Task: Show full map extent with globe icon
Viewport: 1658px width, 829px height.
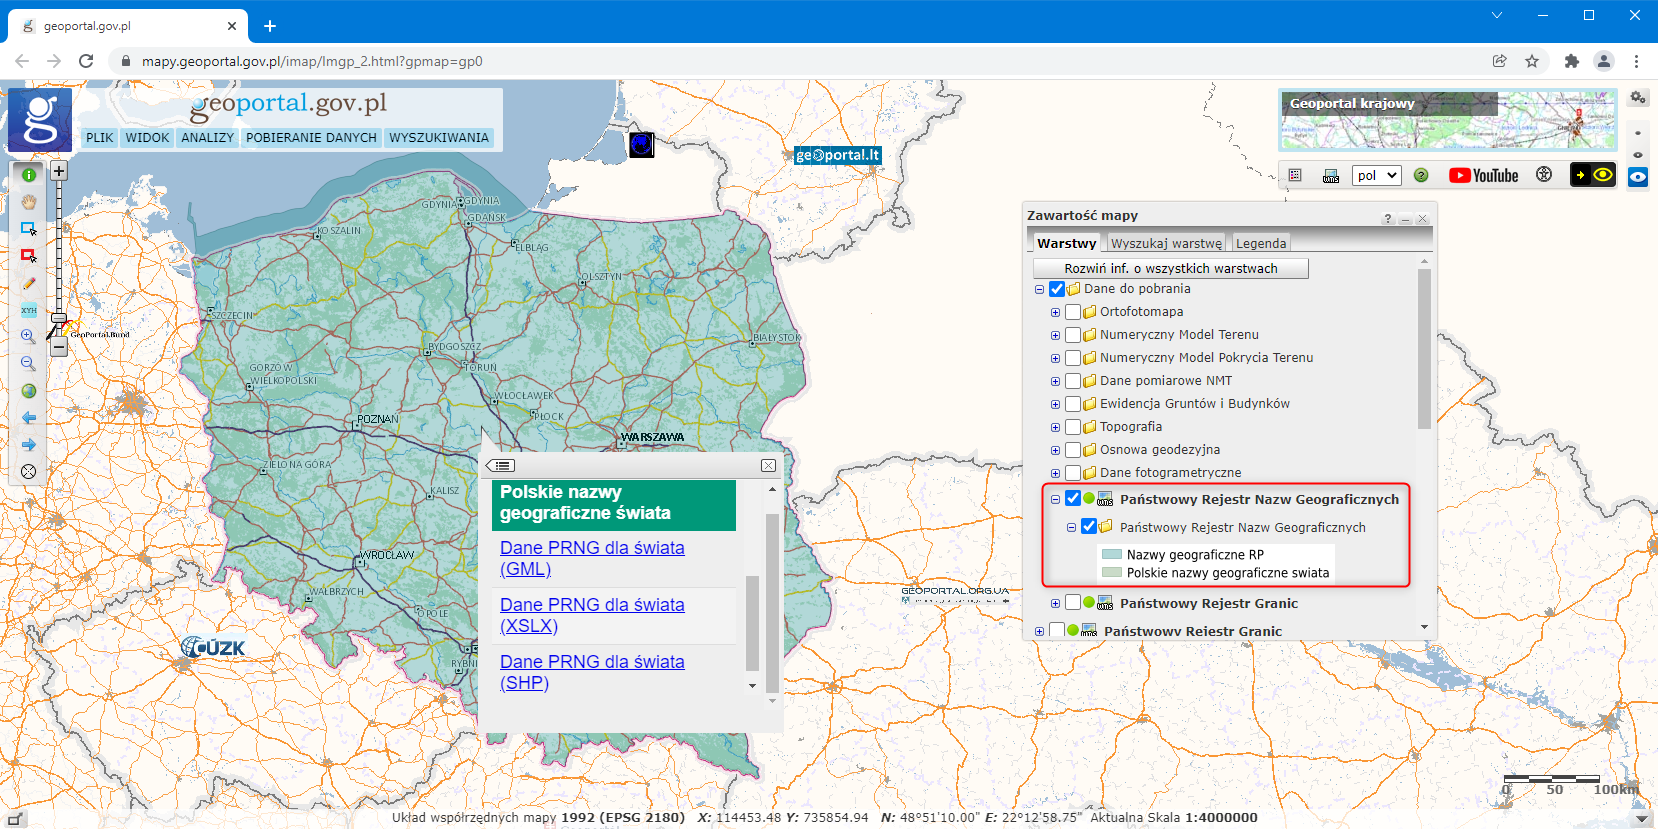Action: coord(29,391)
